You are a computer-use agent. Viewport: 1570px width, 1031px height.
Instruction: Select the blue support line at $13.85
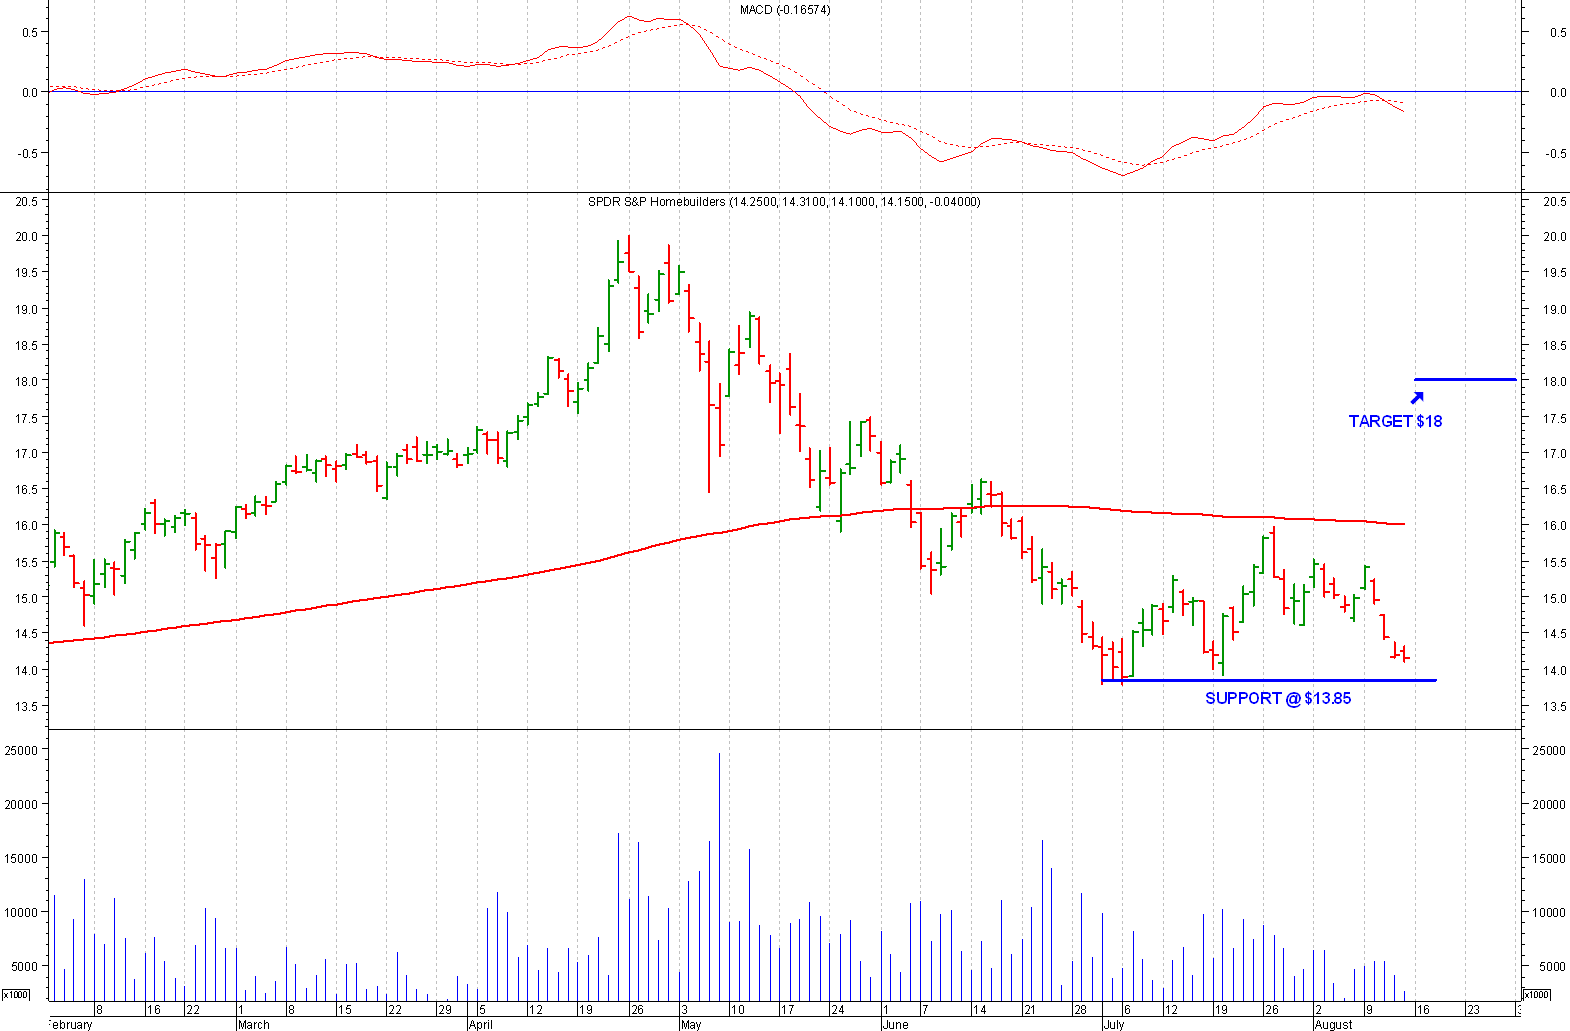(x=1268, y=681)
